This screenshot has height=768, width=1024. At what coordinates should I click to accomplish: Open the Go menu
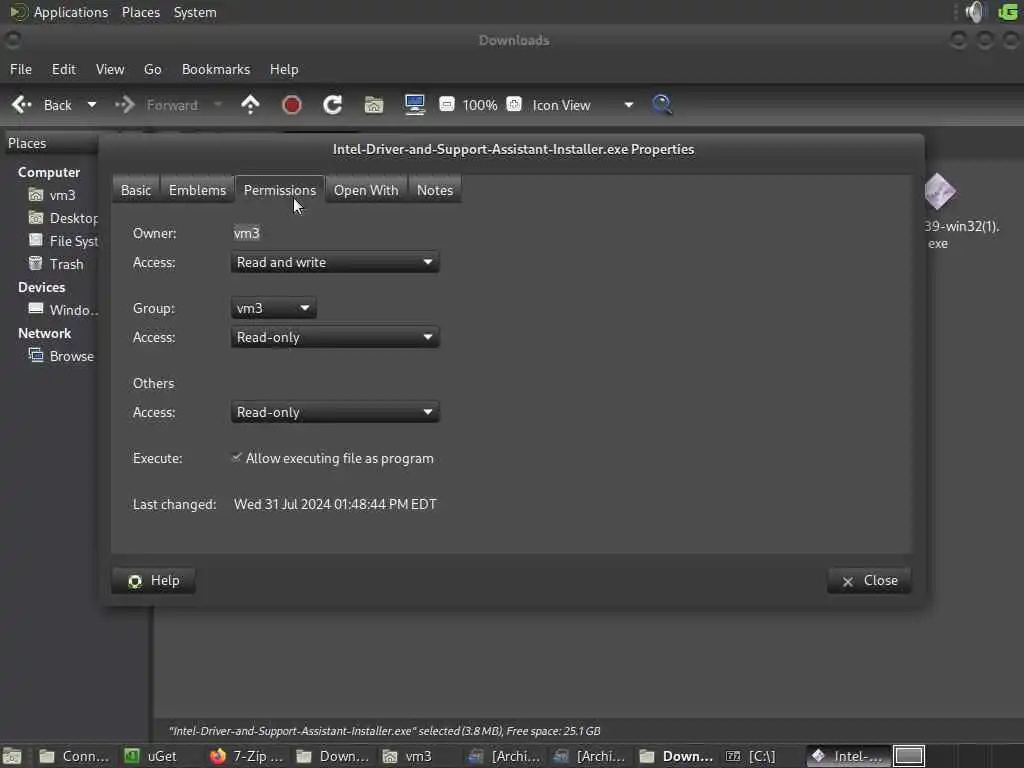tap(152, 69)
